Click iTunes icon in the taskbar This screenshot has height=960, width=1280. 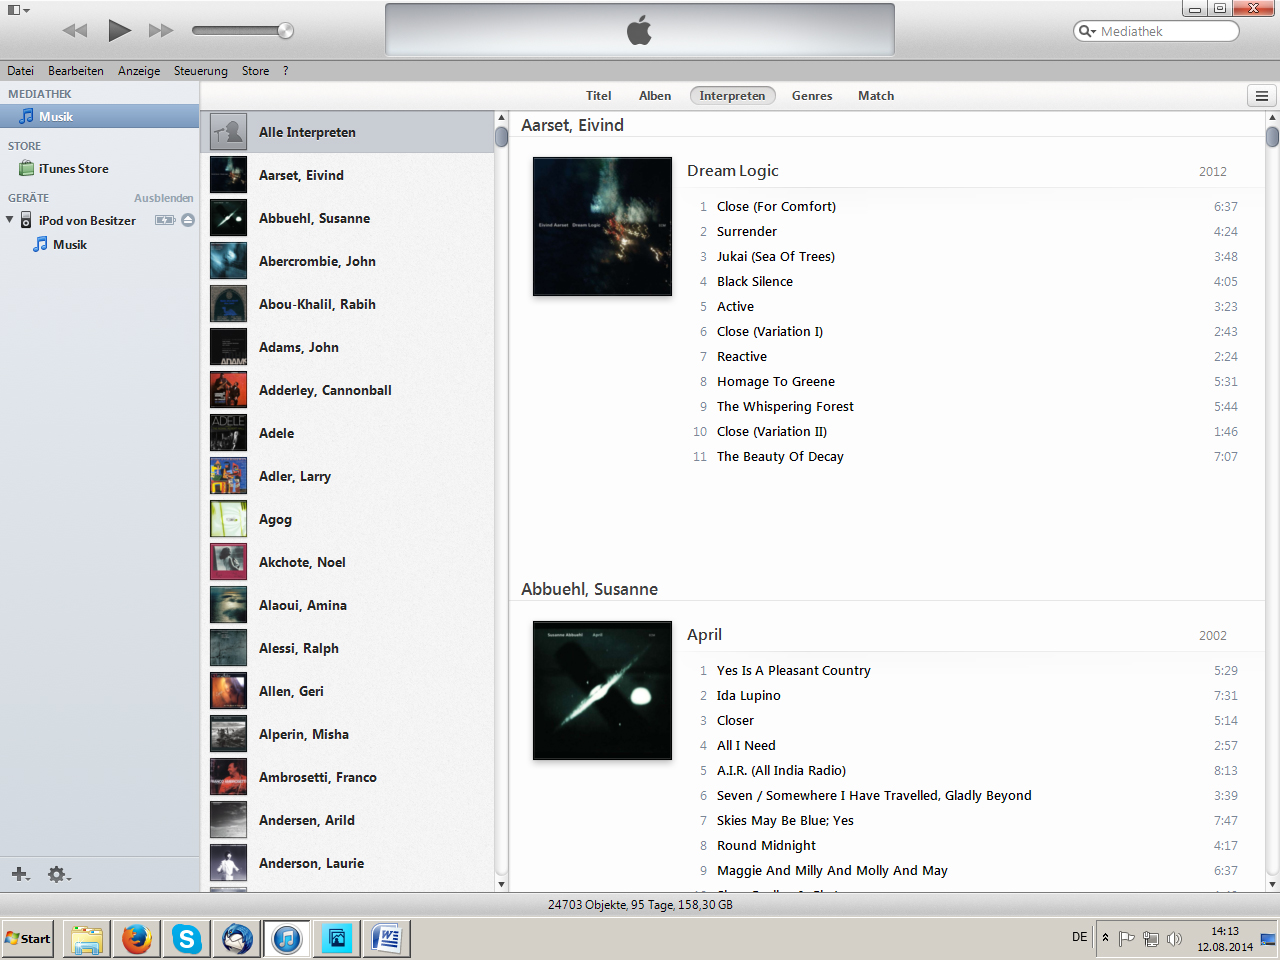[x=287, y=939]
